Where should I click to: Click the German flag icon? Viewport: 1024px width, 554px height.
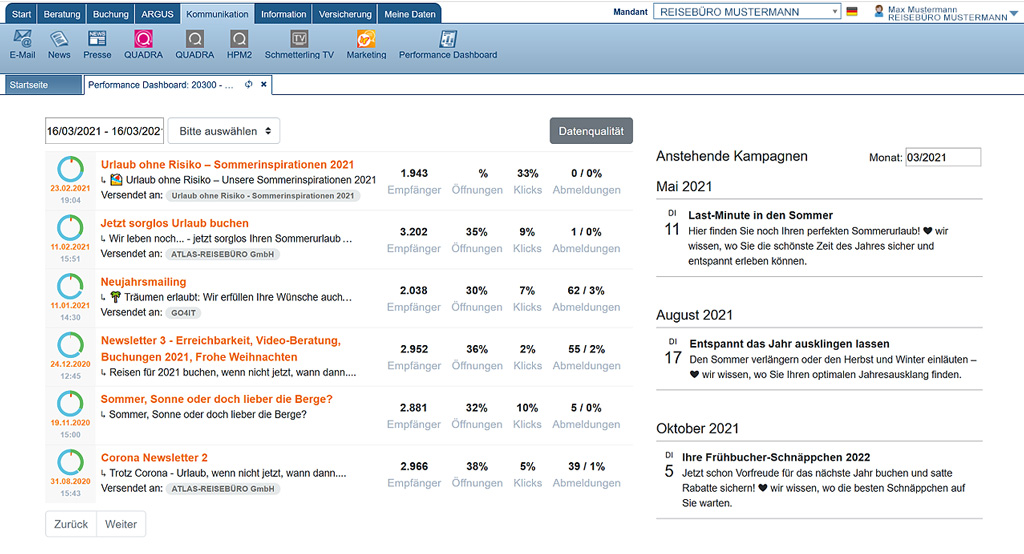pos(852,12)
